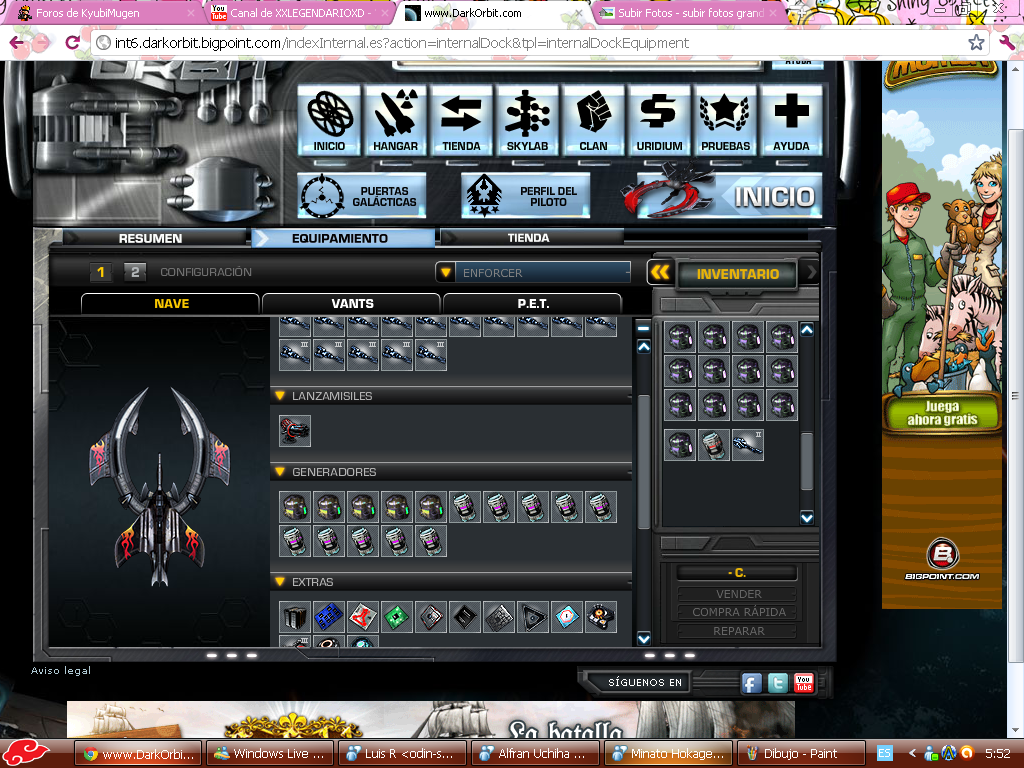The width and height of the screenshot is (1024, 768).
Task: Open the PRUEBAS achievements section
Action: [x=725, y=120]
